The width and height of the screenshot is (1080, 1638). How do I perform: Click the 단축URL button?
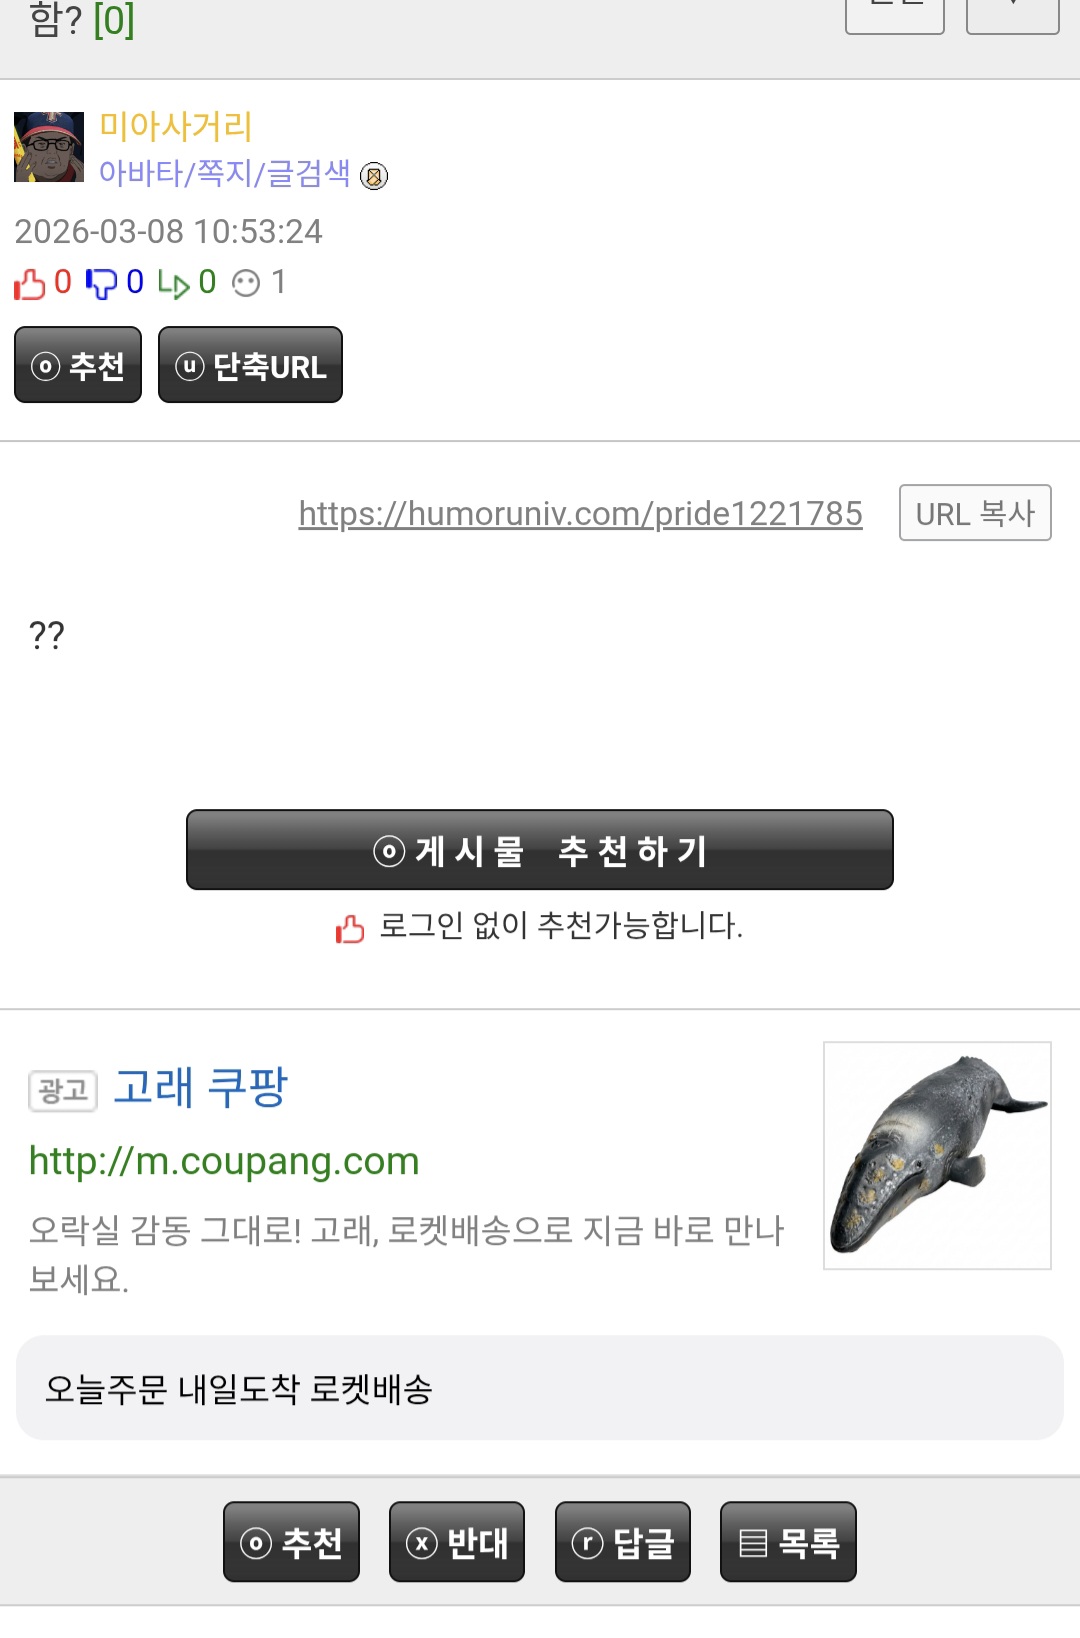(250, 365)
